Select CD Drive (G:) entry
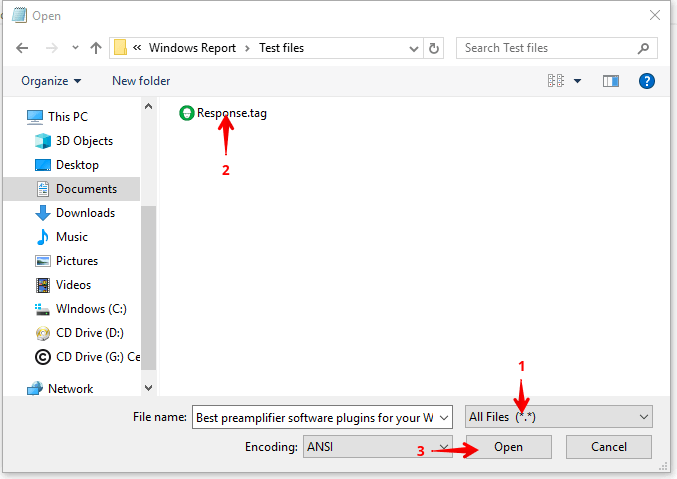The height and width of the screenshot is (479, 677). 98,357
